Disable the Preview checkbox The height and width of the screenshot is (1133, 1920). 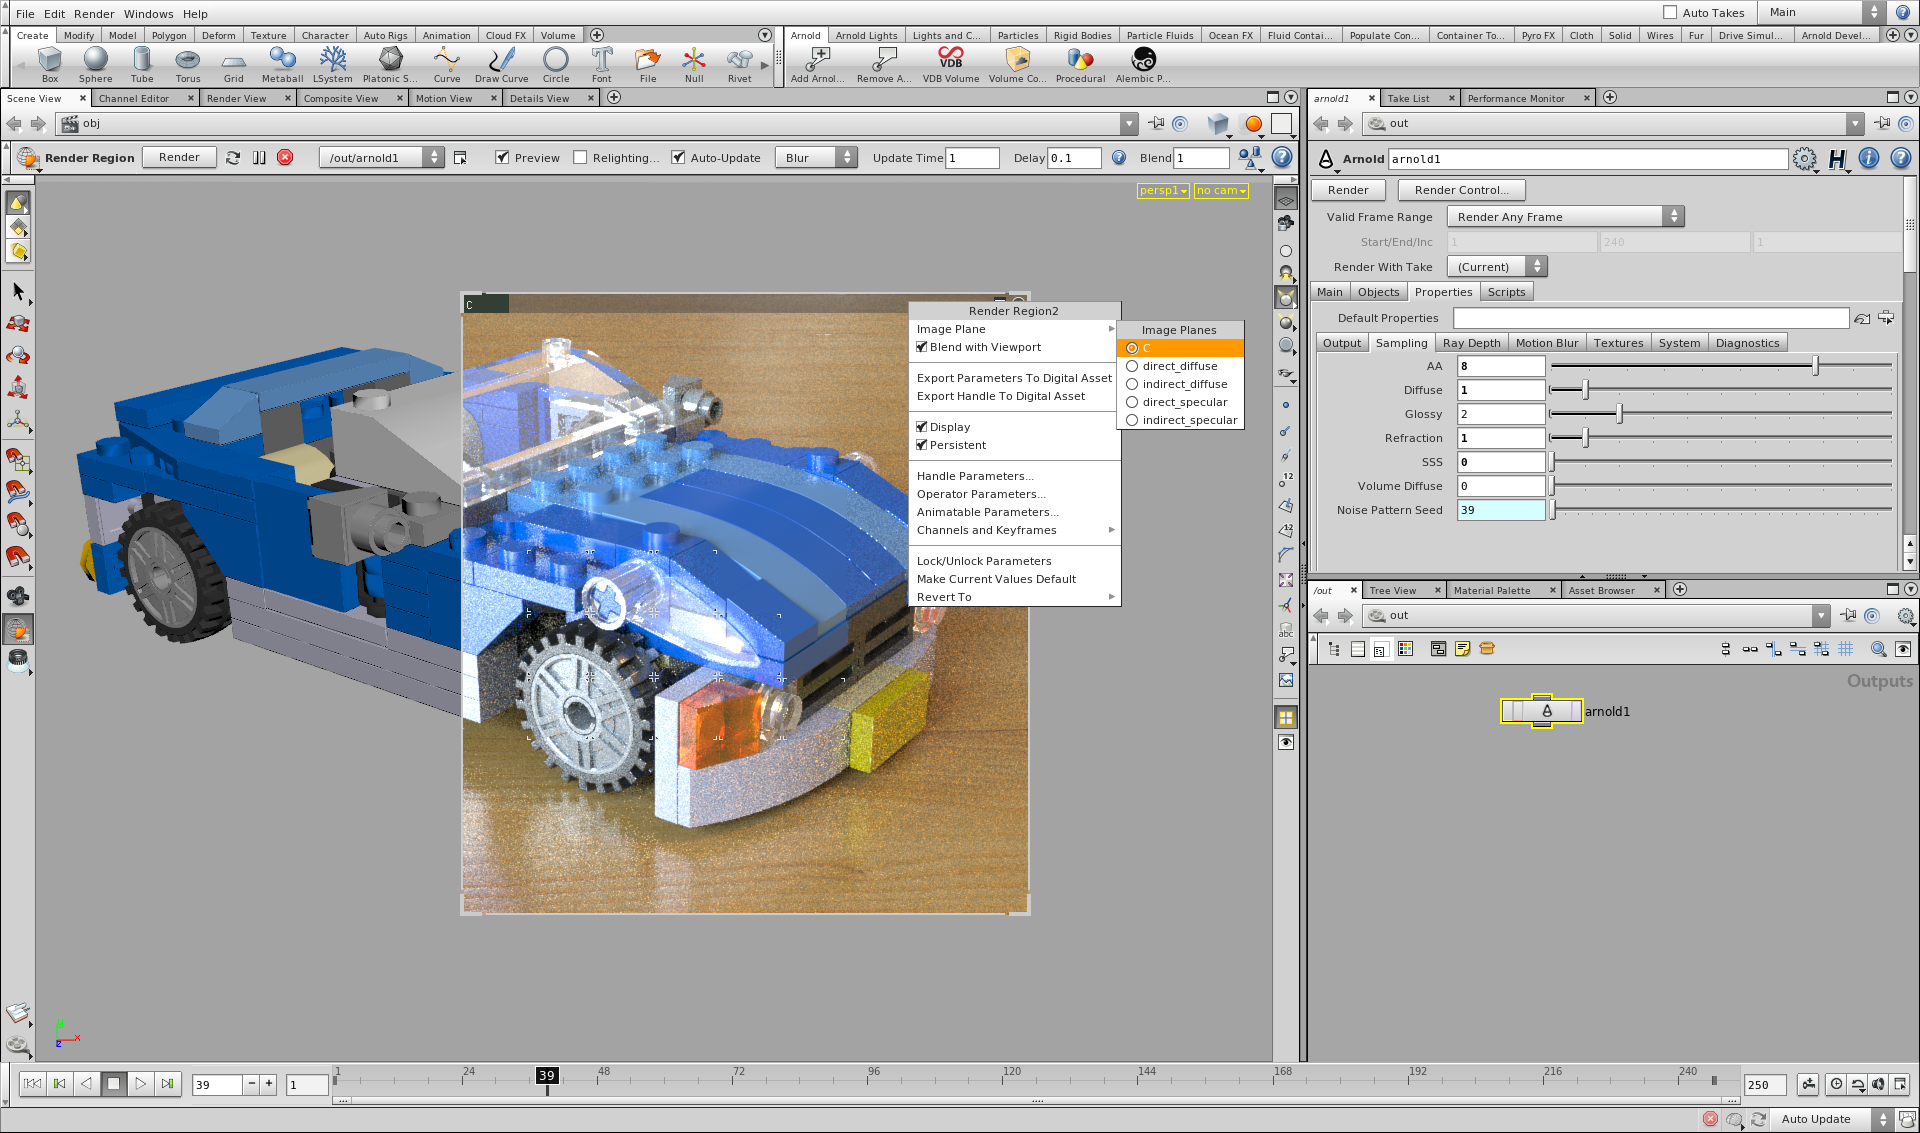pos(502,158)
